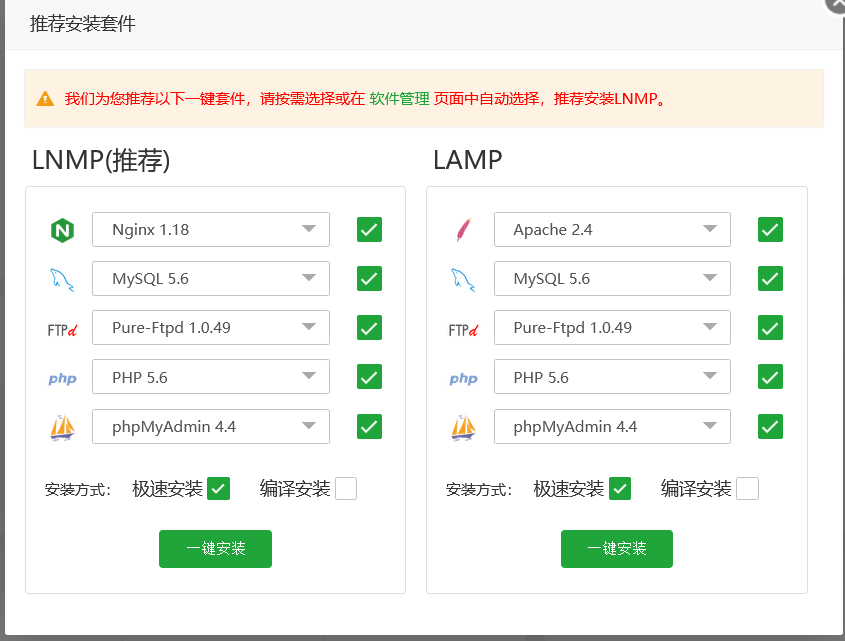
Task: Uncheck LAMP MySQL 5.6 checkbox
Action: coord(770,279)
